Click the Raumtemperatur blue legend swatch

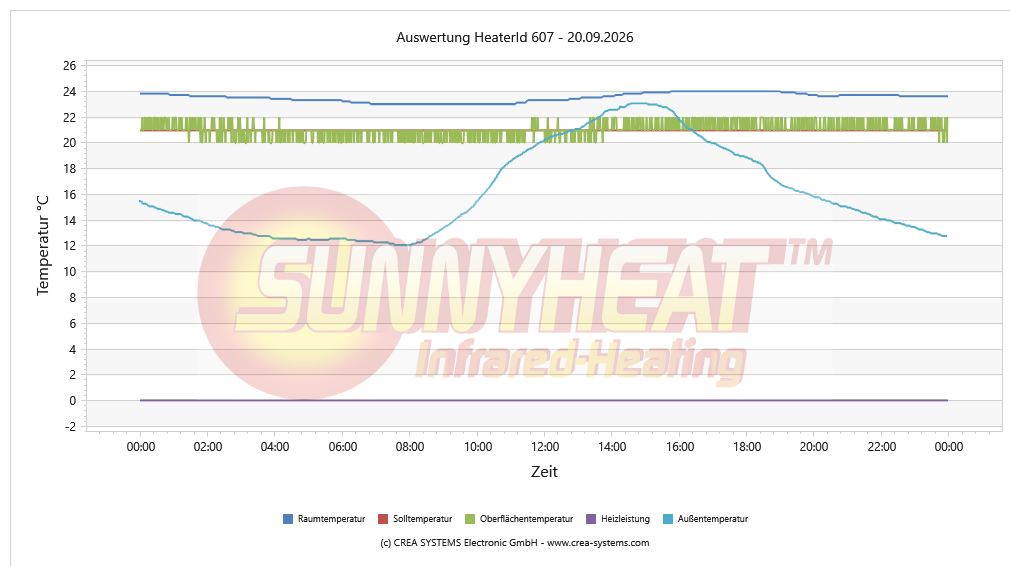288,519
